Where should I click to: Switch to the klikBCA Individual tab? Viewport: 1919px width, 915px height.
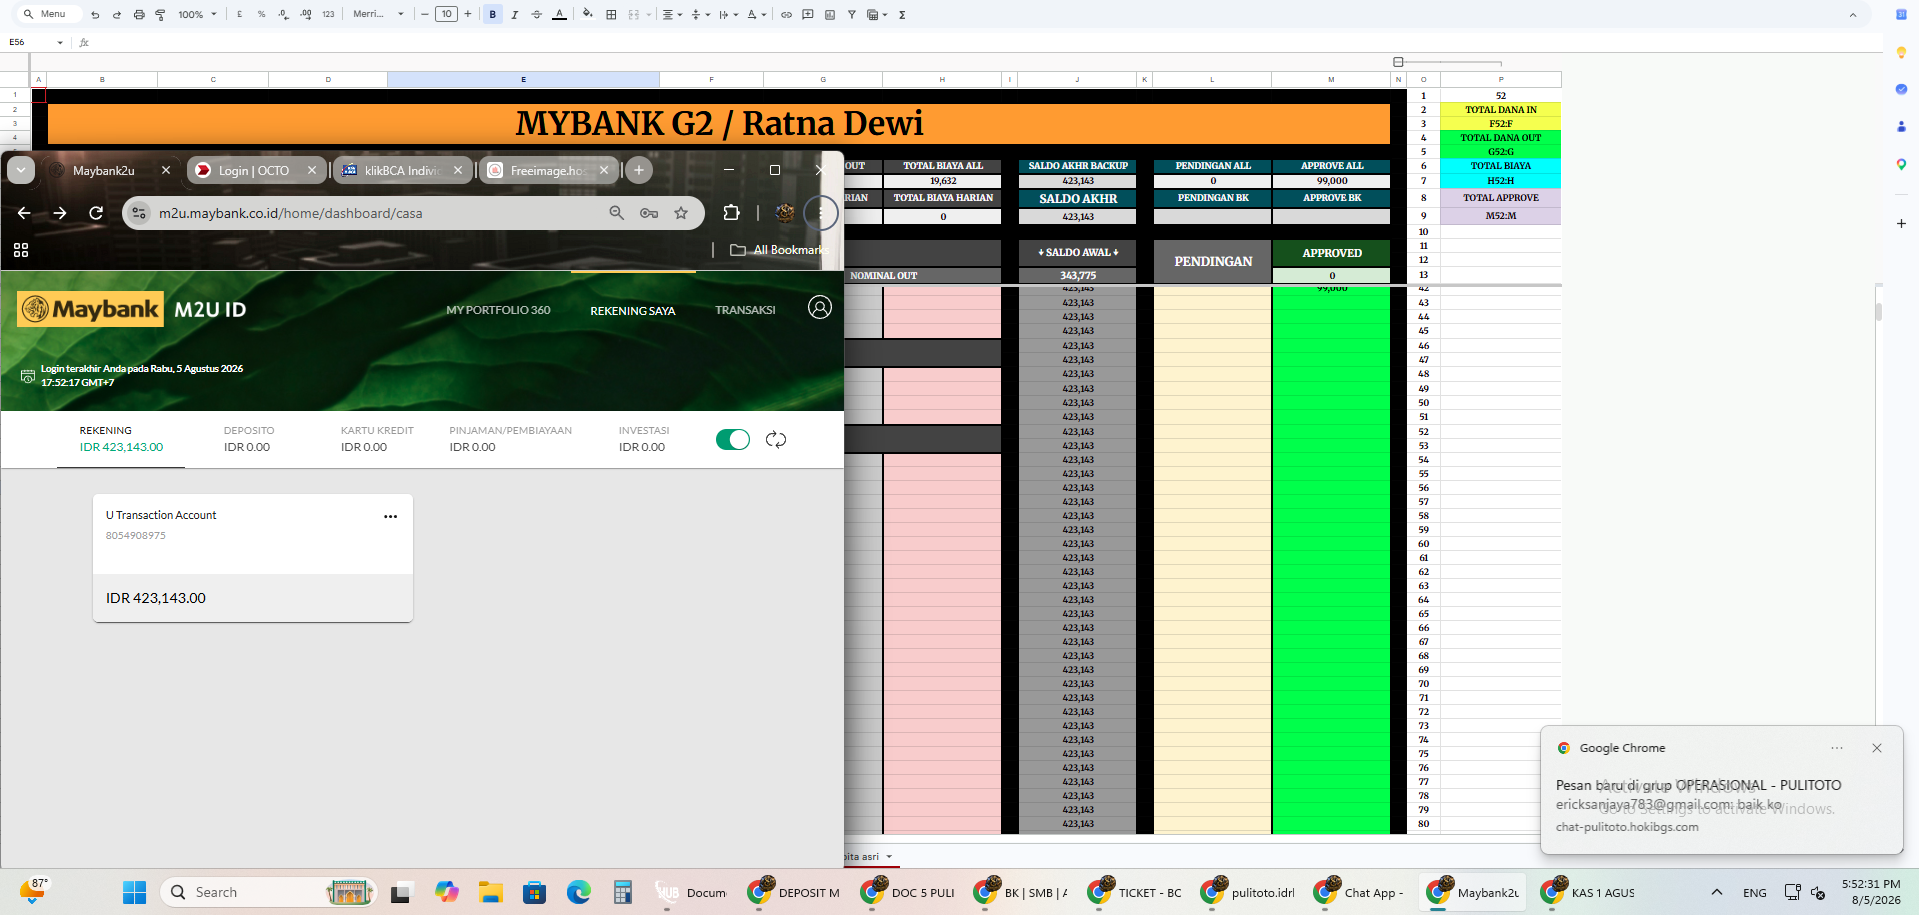coord(401,171)
